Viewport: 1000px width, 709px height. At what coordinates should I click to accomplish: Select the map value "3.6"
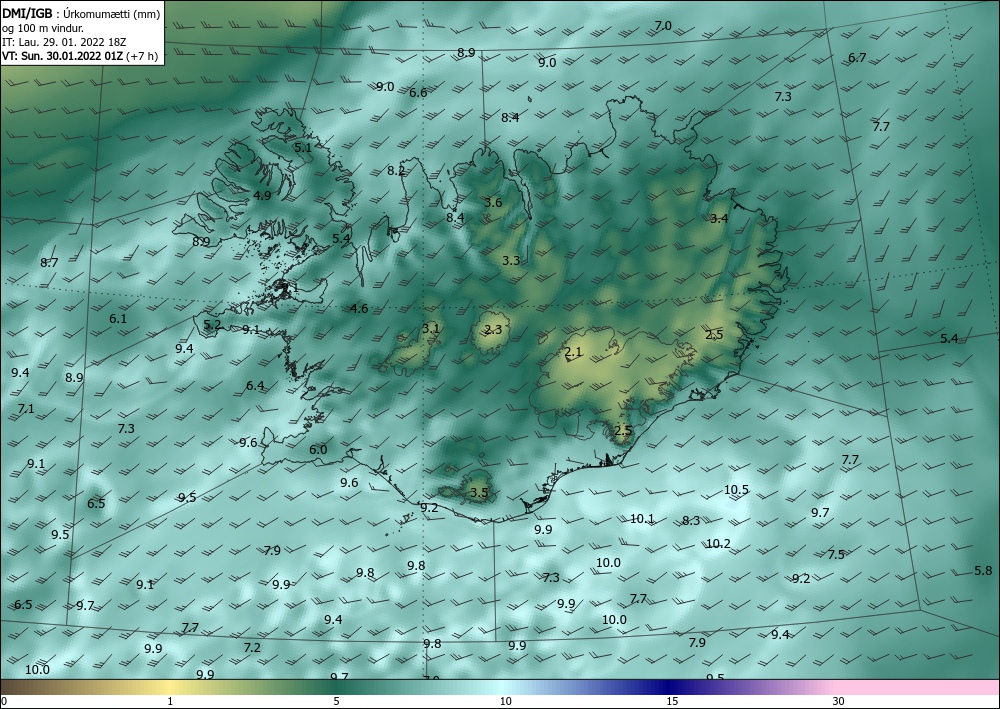(x=493, y=203)
